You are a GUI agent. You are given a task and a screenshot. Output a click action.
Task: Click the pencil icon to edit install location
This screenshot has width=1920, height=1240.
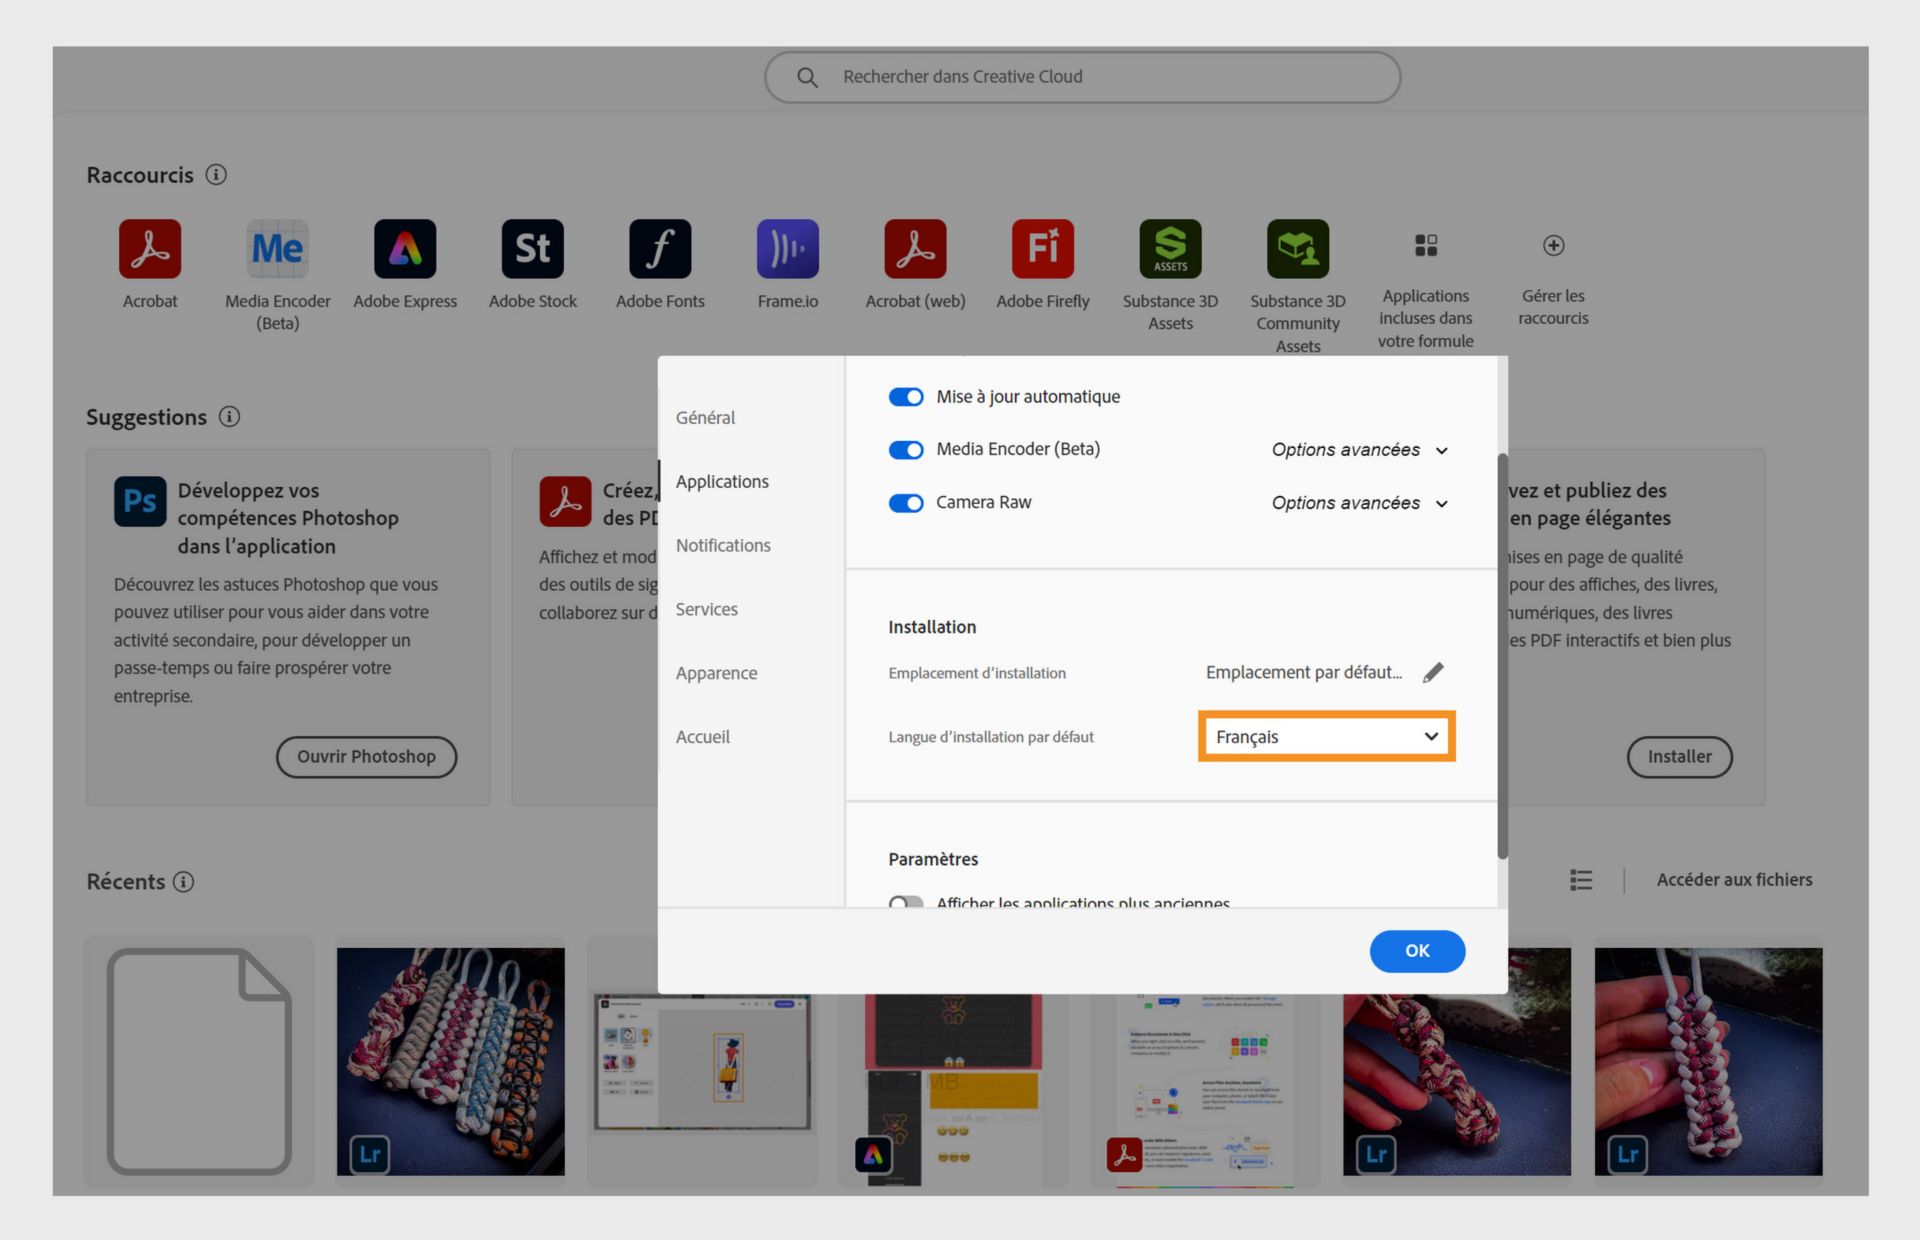tap(1433, 673)
